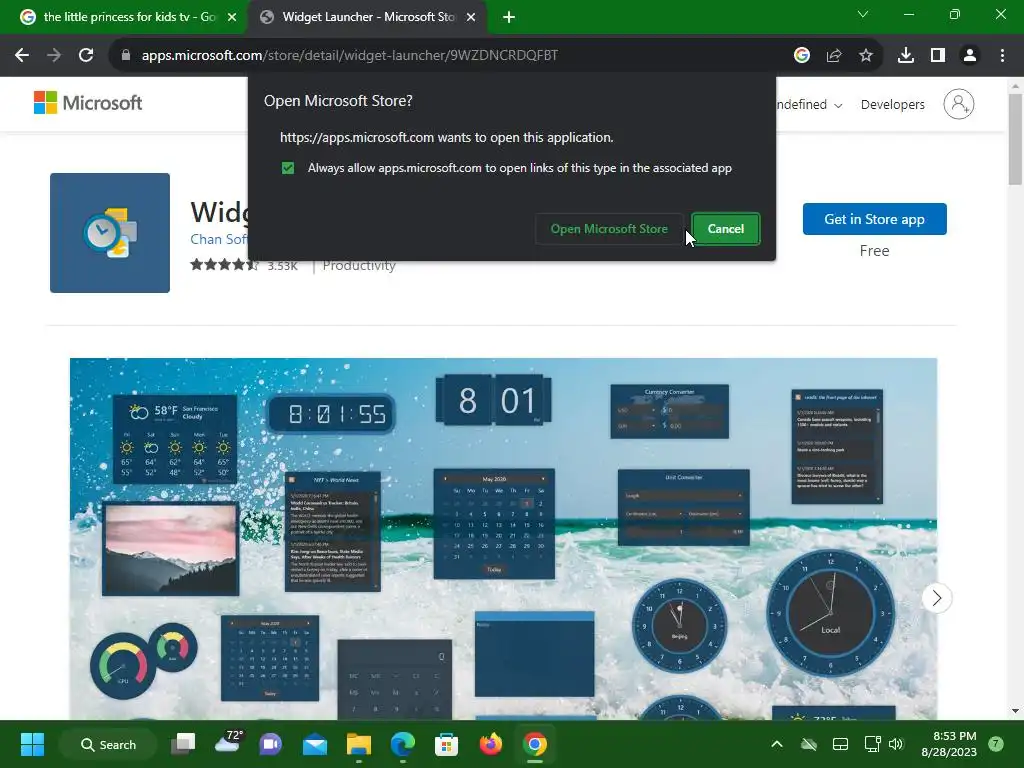Click taskbar Search box

[x=108, y=744]
